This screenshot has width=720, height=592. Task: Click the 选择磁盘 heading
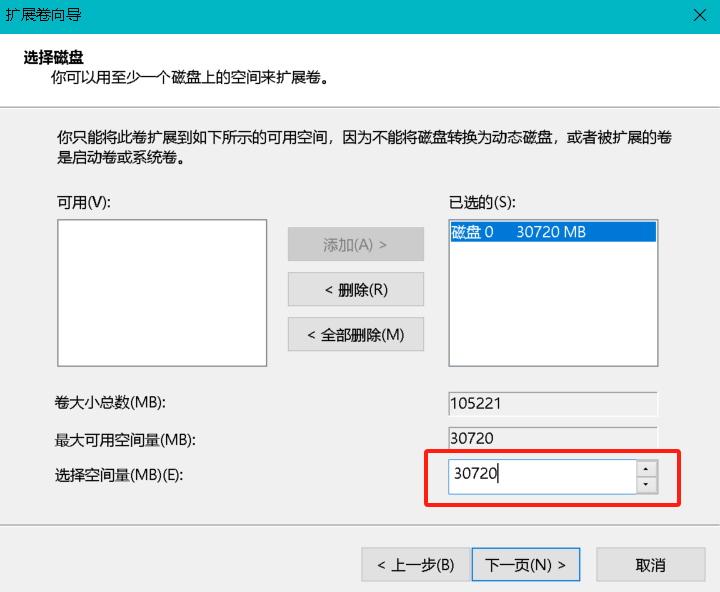tap(53, 57)
